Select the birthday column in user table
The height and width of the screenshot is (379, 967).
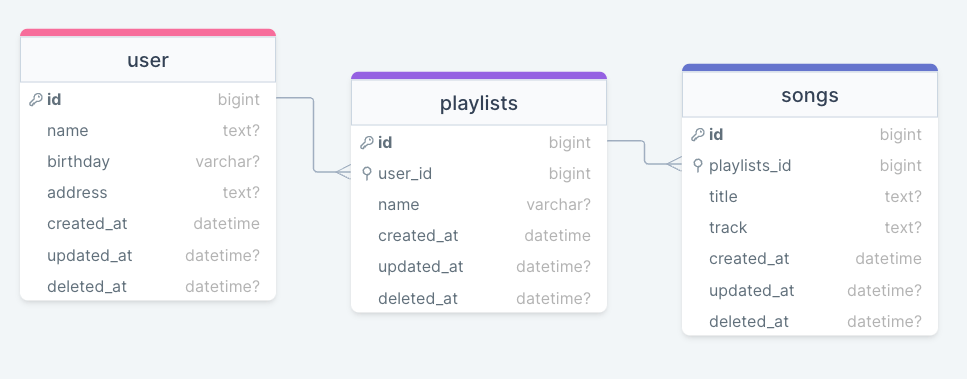tap(148, 161)
